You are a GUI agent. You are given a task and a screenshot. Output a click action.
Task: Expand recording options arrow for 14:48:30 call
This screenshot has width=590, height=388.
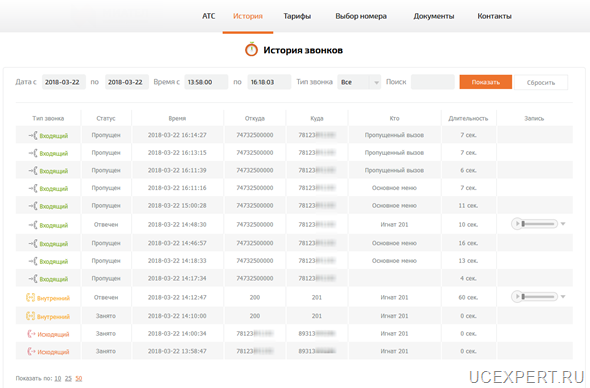(x=563, y=224)
